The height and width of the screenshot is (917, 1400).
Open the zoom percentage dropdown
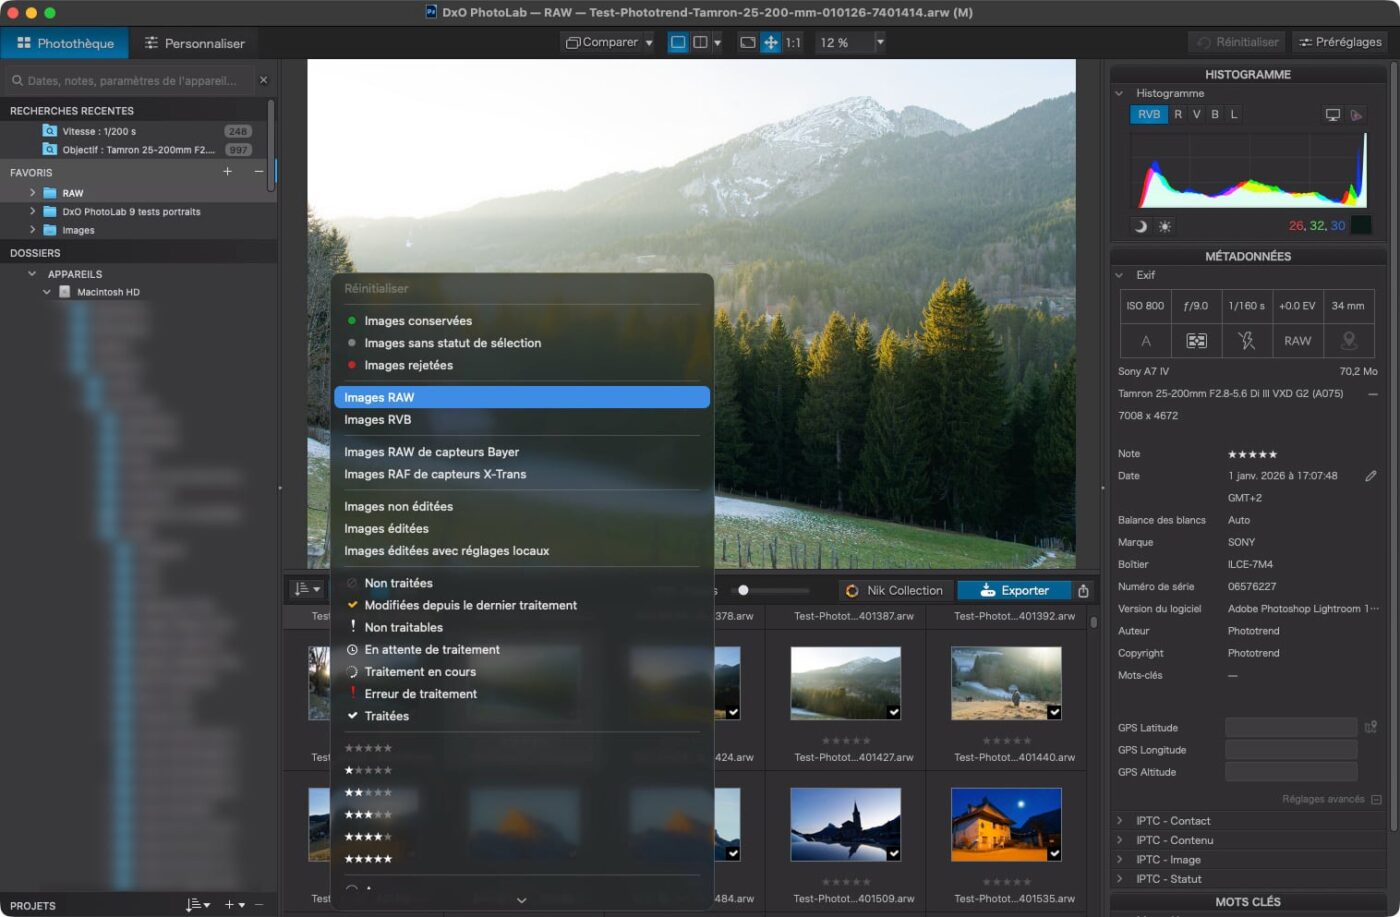[x=880, y=43]
